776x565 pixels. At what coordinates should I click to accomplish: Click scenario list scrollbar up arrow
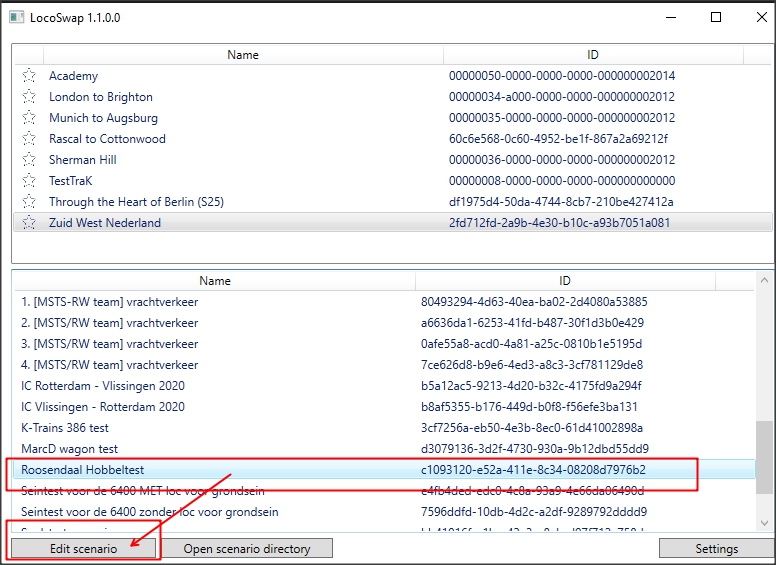(765, 282)
